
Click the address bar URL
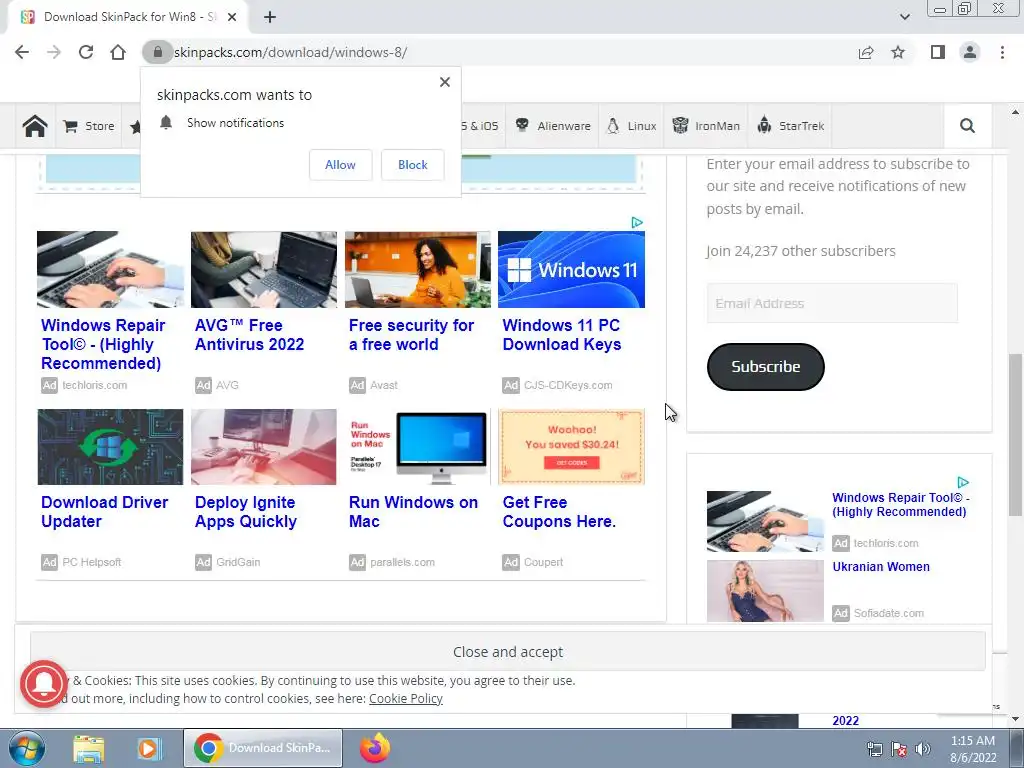pos(291,52)
